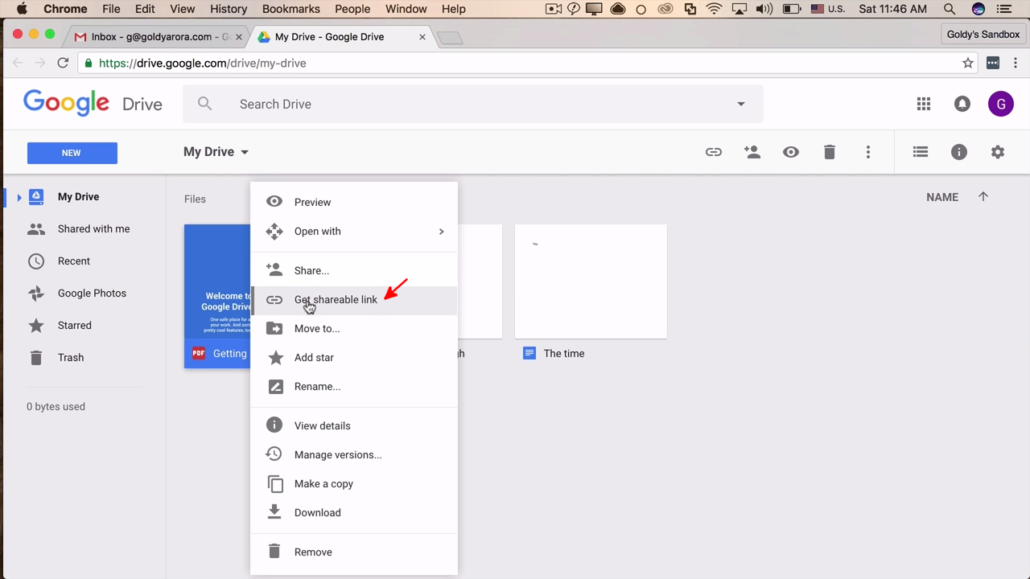Click the extension icon beside bookmark star
Viewport: 1030px width, 579px height.
click(x=993, y=63)
